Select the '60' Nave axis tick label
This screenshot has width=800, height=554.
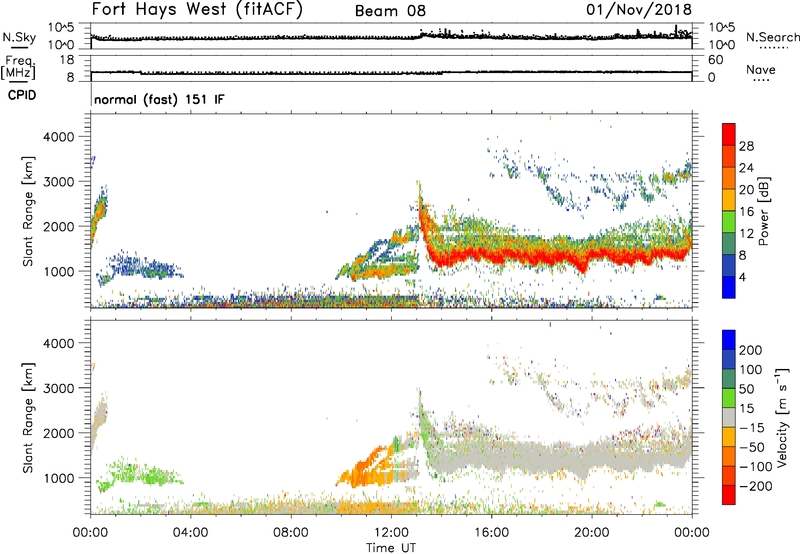pos(715,60)
